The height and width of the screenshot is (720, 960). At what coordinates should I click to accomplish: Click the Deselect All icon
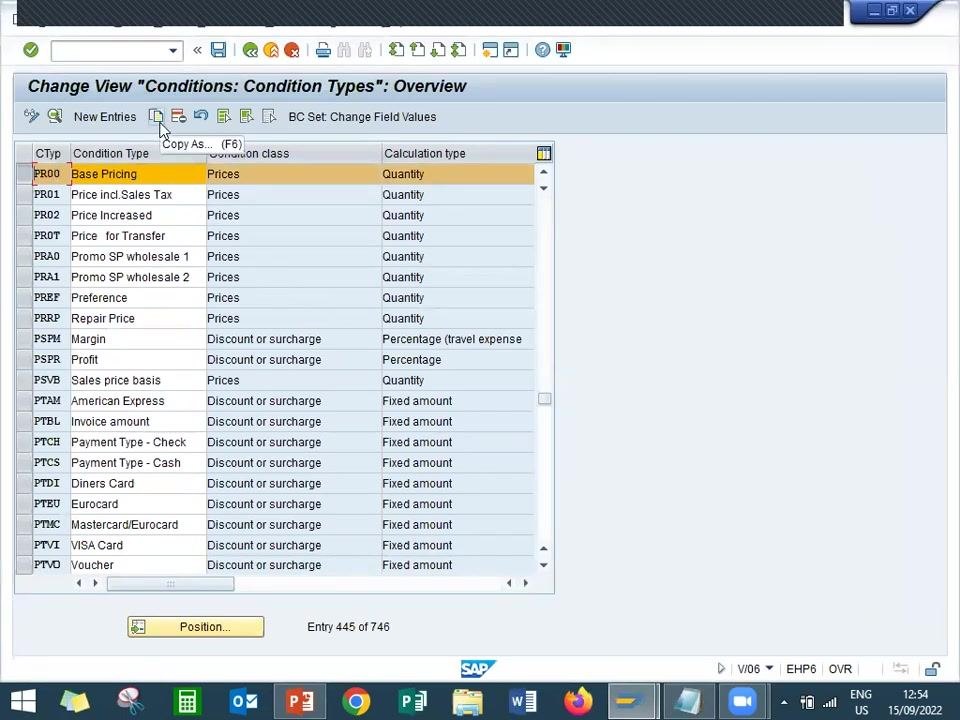(x=269, y=116)
